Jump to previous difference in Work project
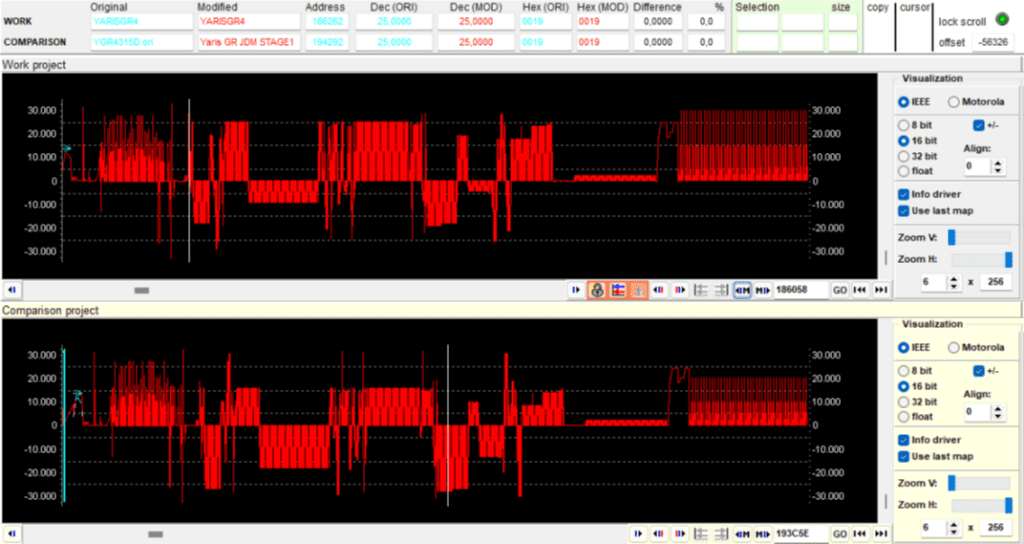Screen dimensions: 1024x544 point(659,290)
